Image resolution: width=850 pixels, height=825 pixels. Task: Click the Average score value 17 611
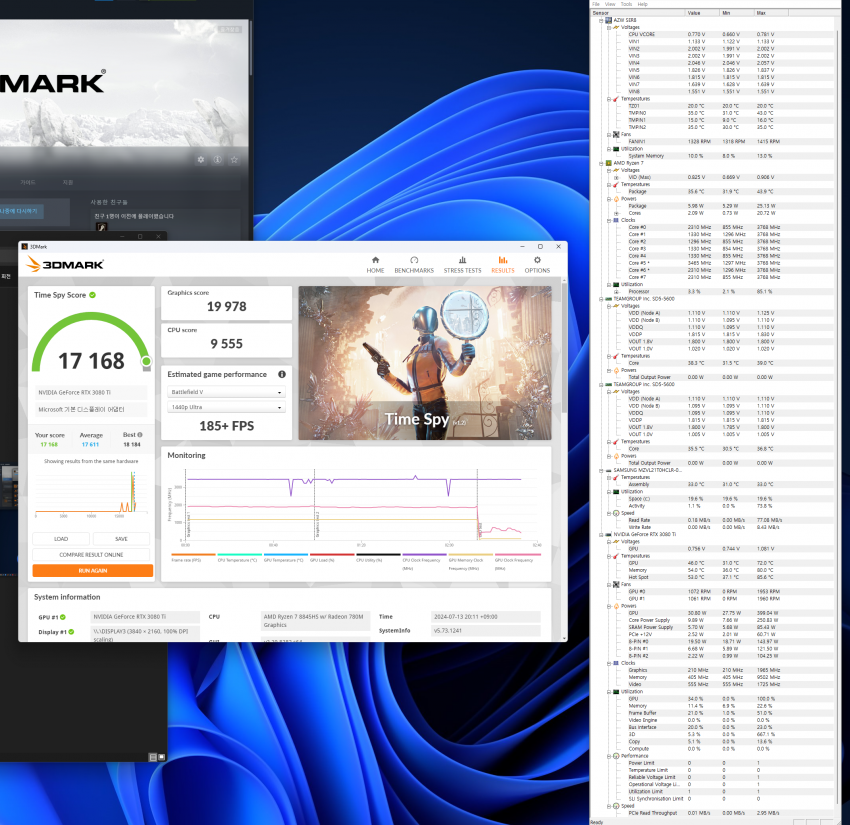point(91,444)
